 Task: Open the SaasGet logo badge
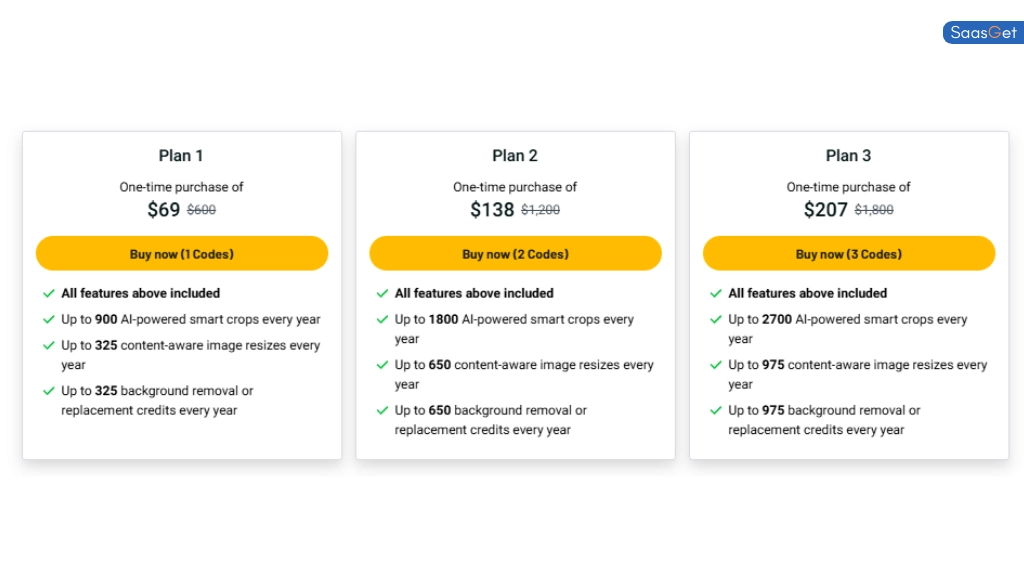(x=983, y=33)
